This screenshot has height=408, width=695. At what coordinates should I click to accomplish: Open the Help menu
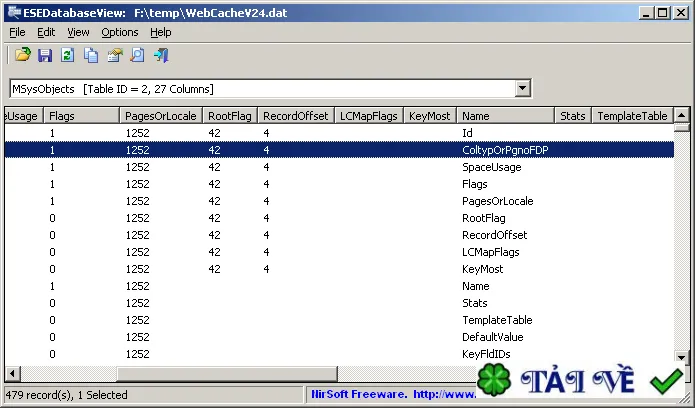(160, 32)
